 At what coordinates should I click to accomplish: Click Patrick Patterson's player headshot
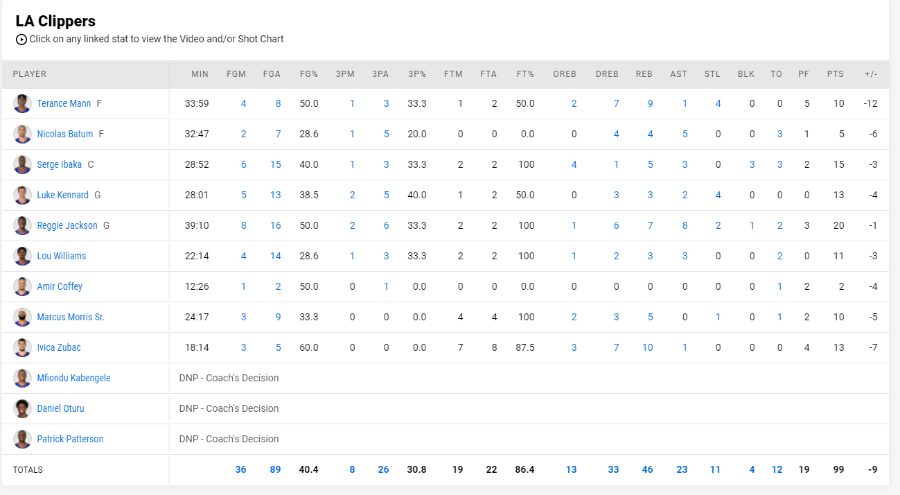click(x=22, y=439)
